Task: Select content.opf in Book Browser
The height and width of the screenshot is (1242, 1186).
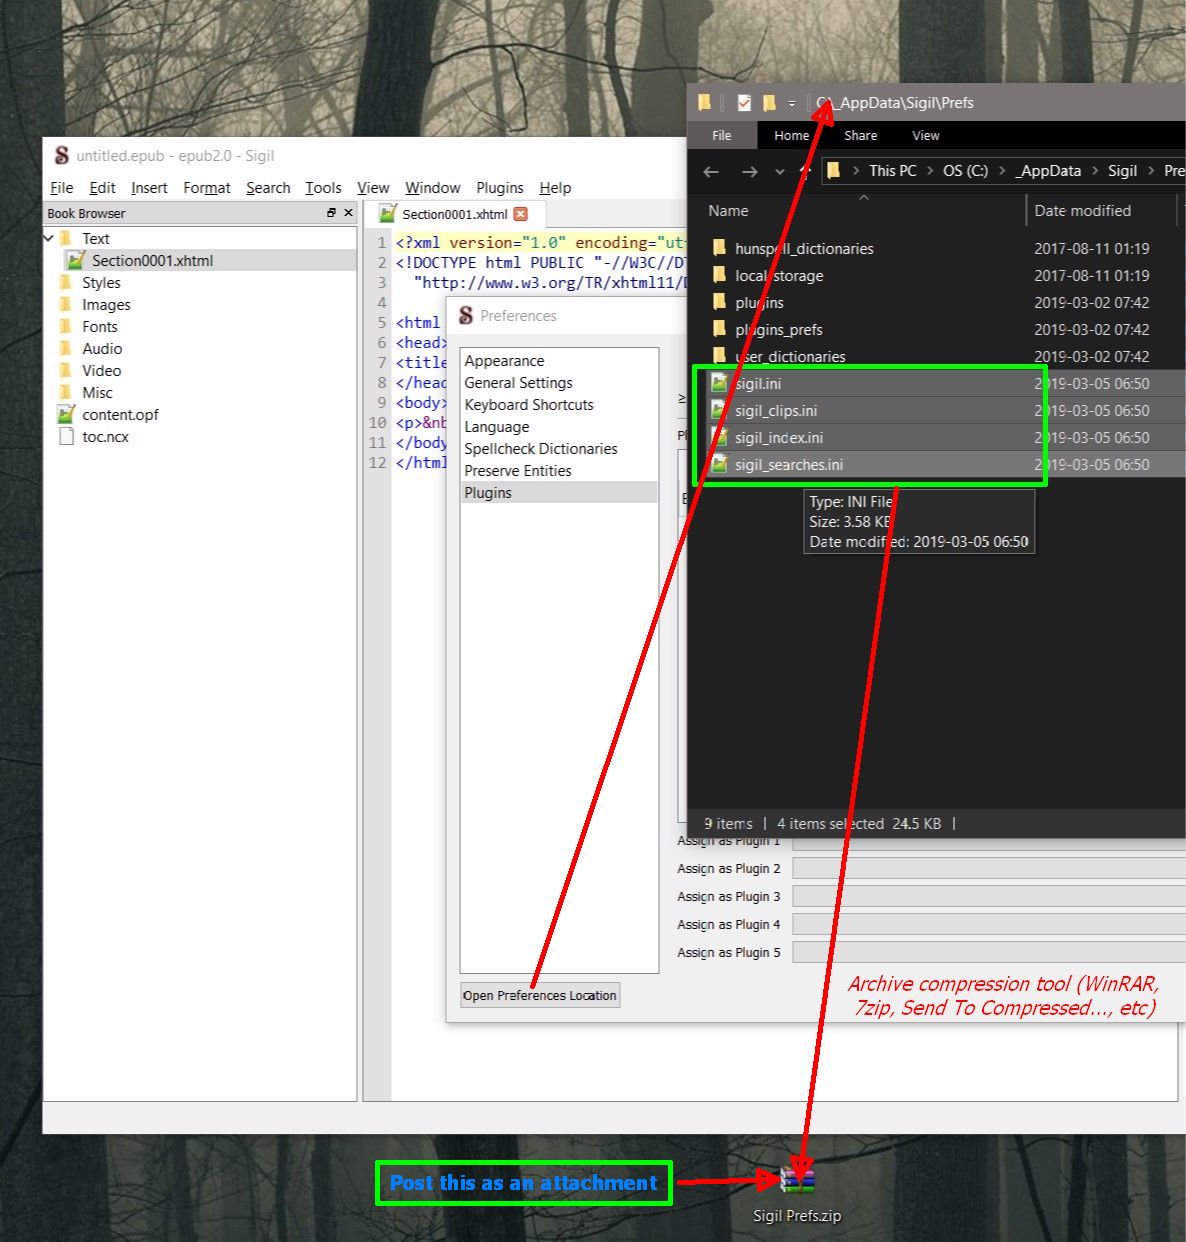Action: pos(120,414)
